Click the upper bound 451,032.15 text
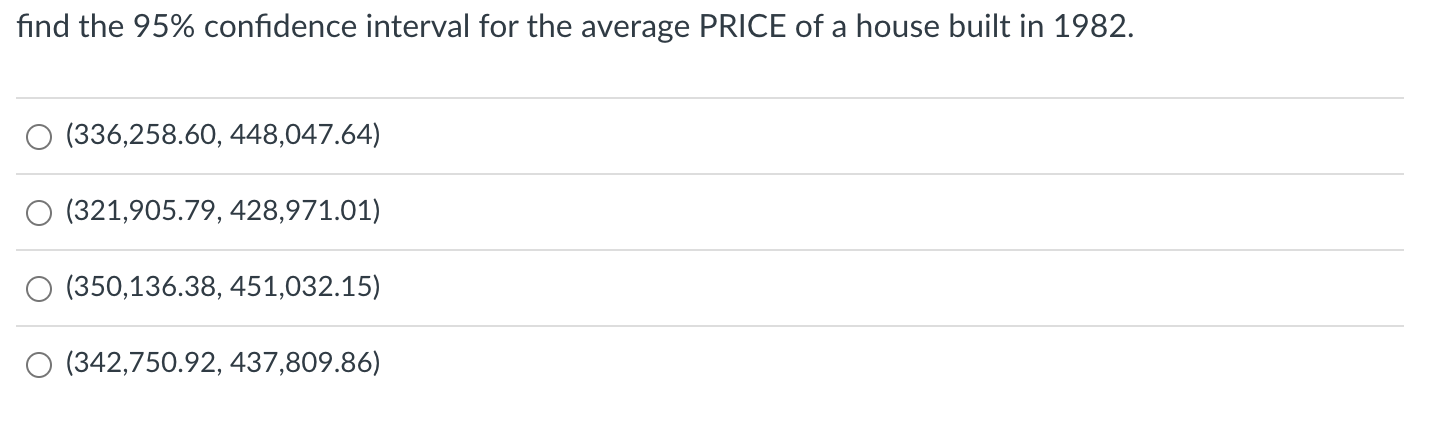Image resolution: width=1438 pixels, height=436 pixels. 304,288
